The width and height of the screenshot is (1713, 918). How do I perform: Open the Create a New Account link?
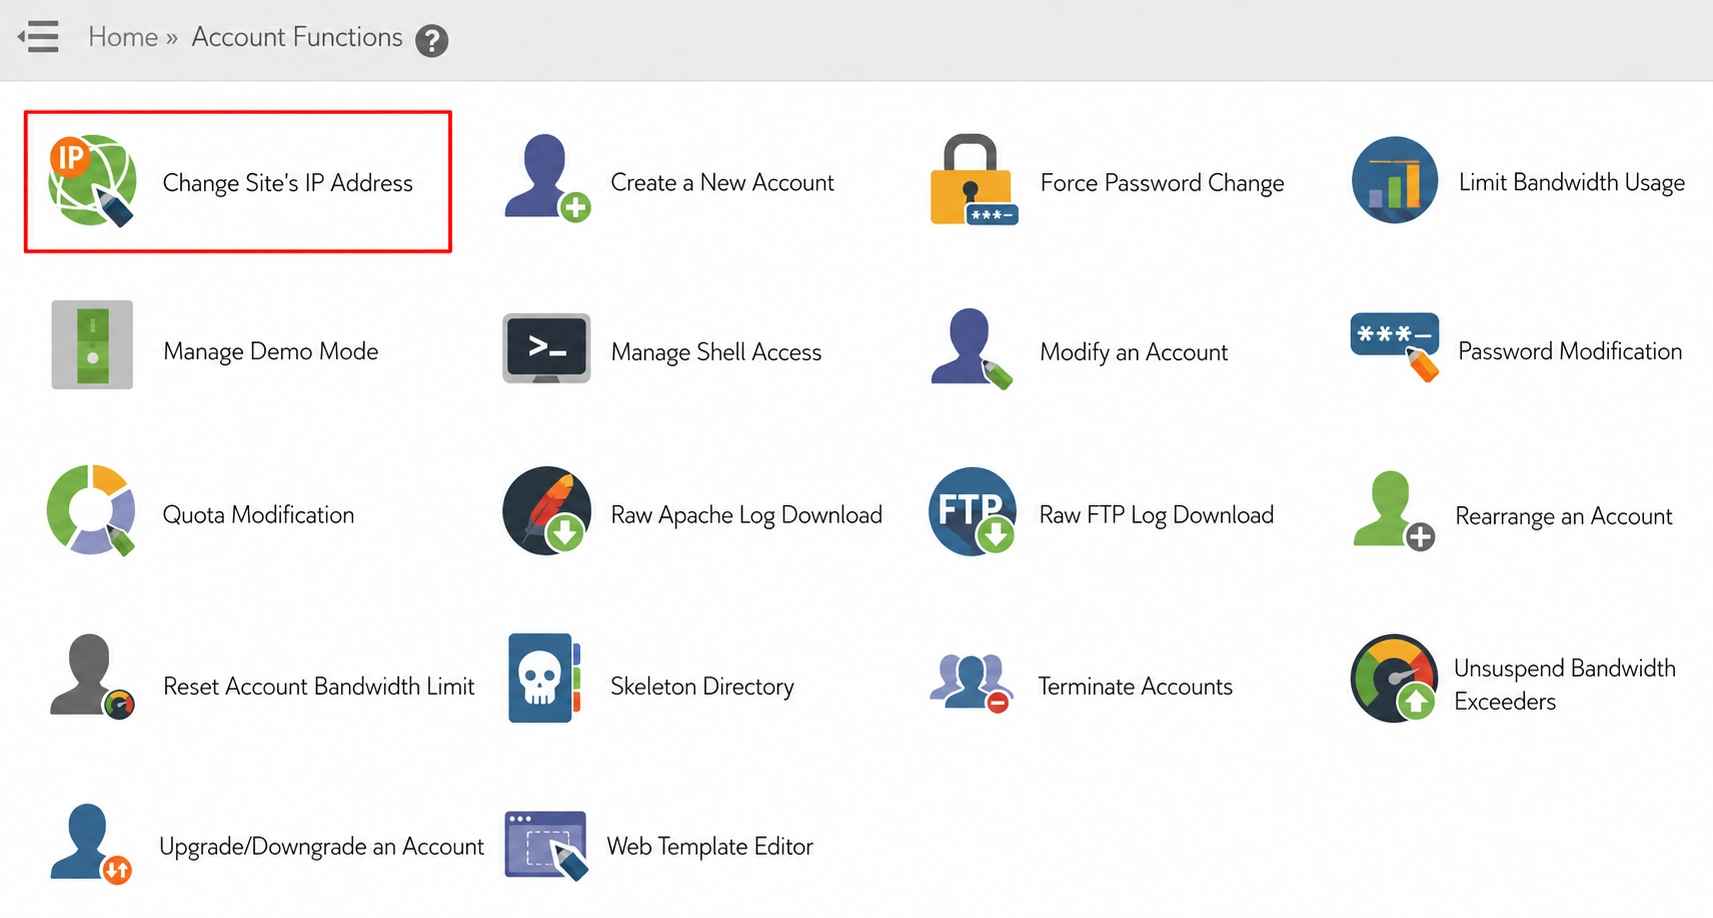coord(722,183)
